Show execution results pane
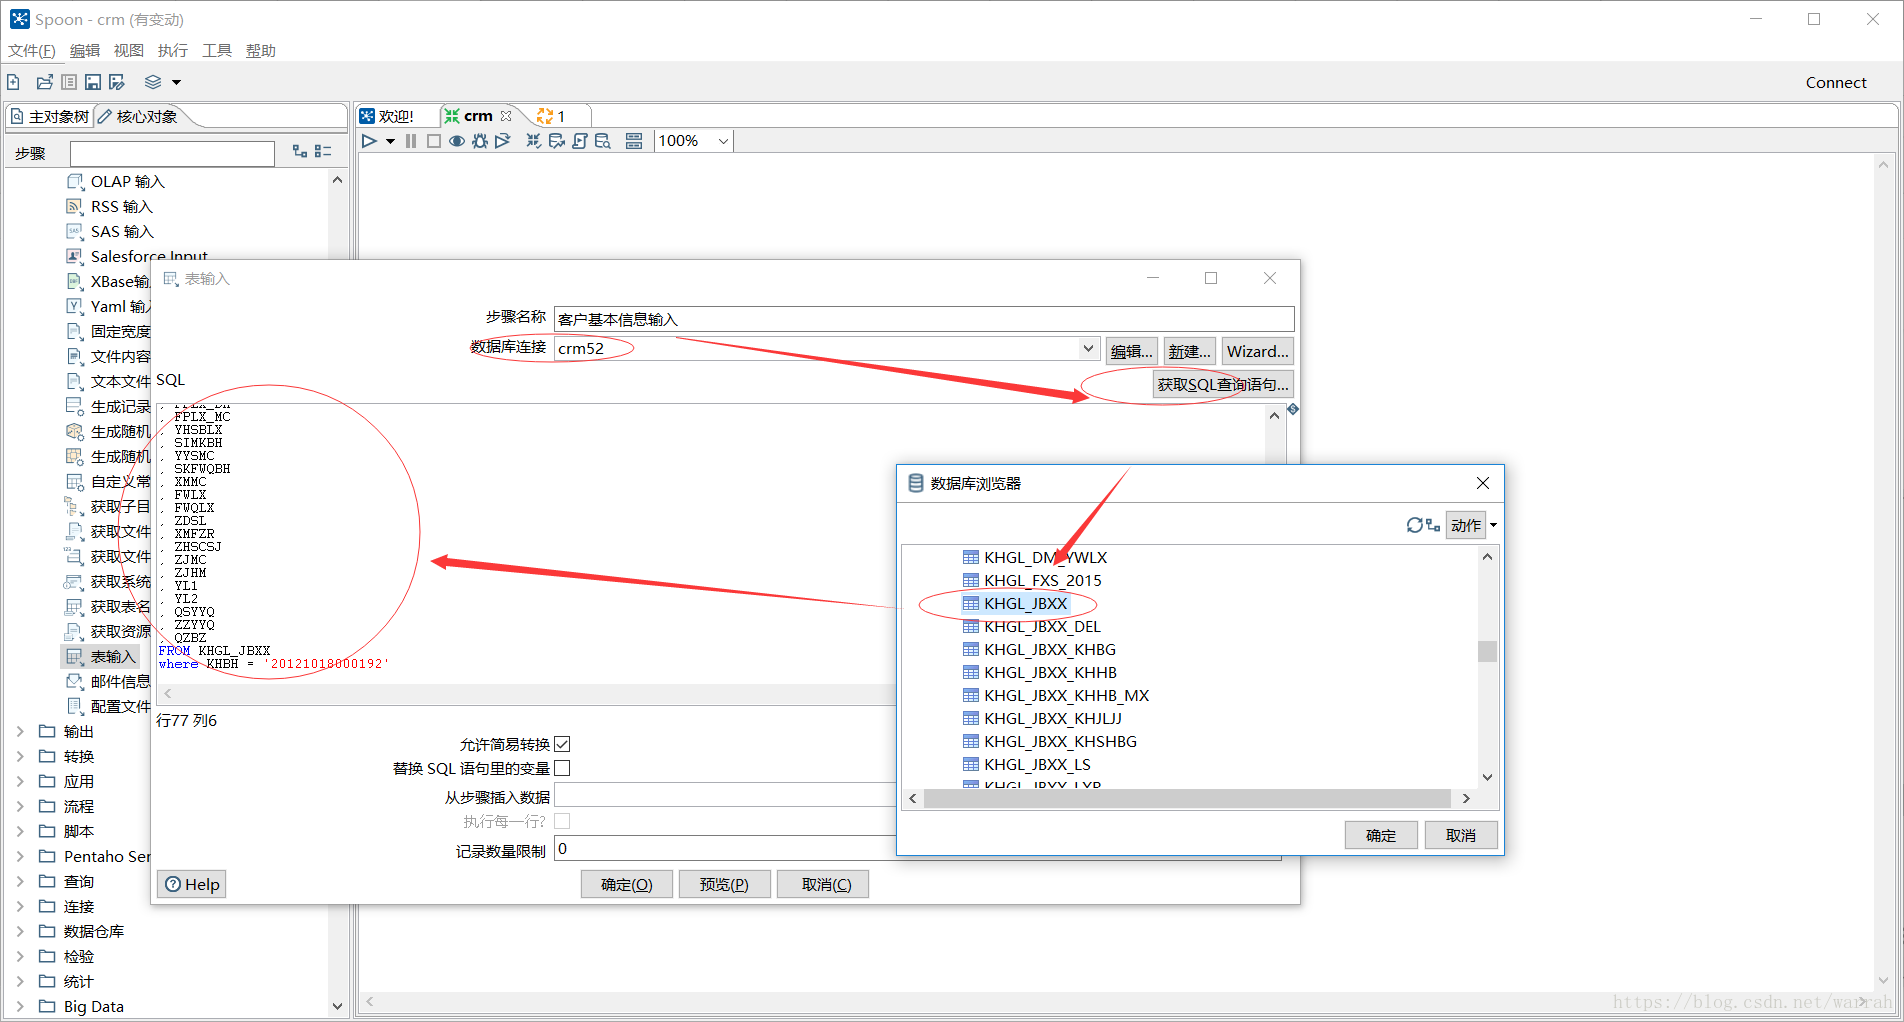 634,141
